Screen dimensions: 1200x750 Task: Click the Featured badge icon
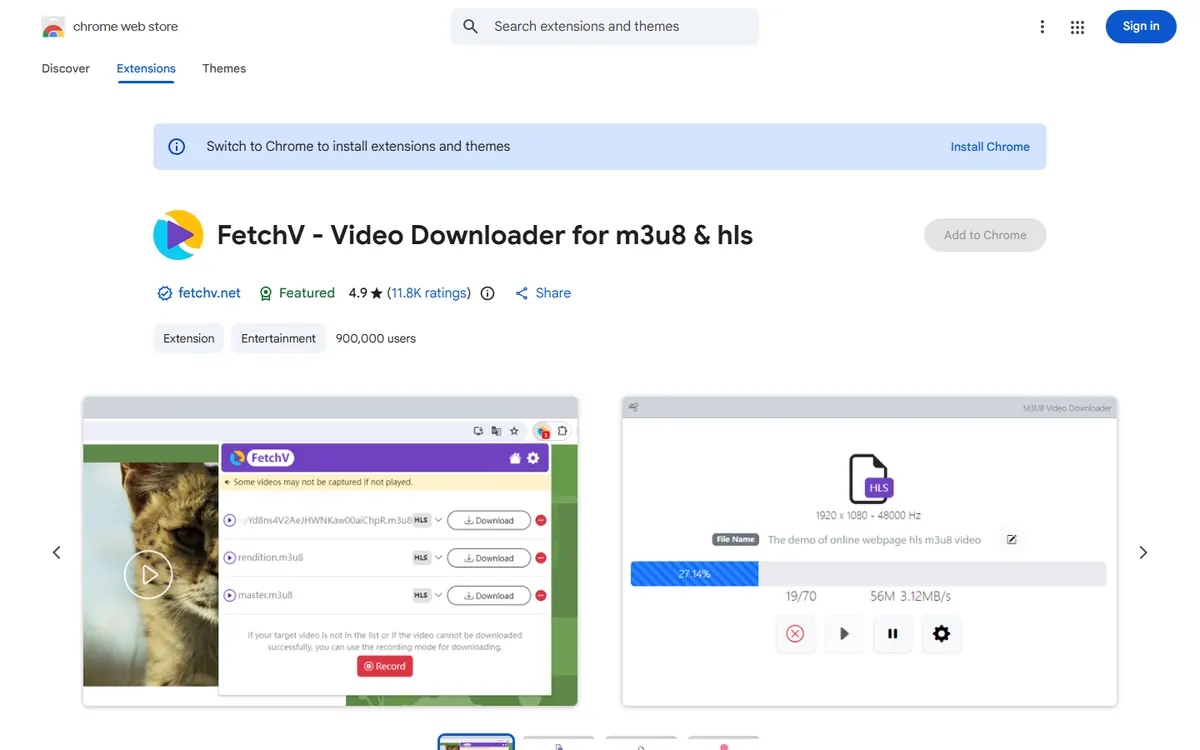[266, 294]
